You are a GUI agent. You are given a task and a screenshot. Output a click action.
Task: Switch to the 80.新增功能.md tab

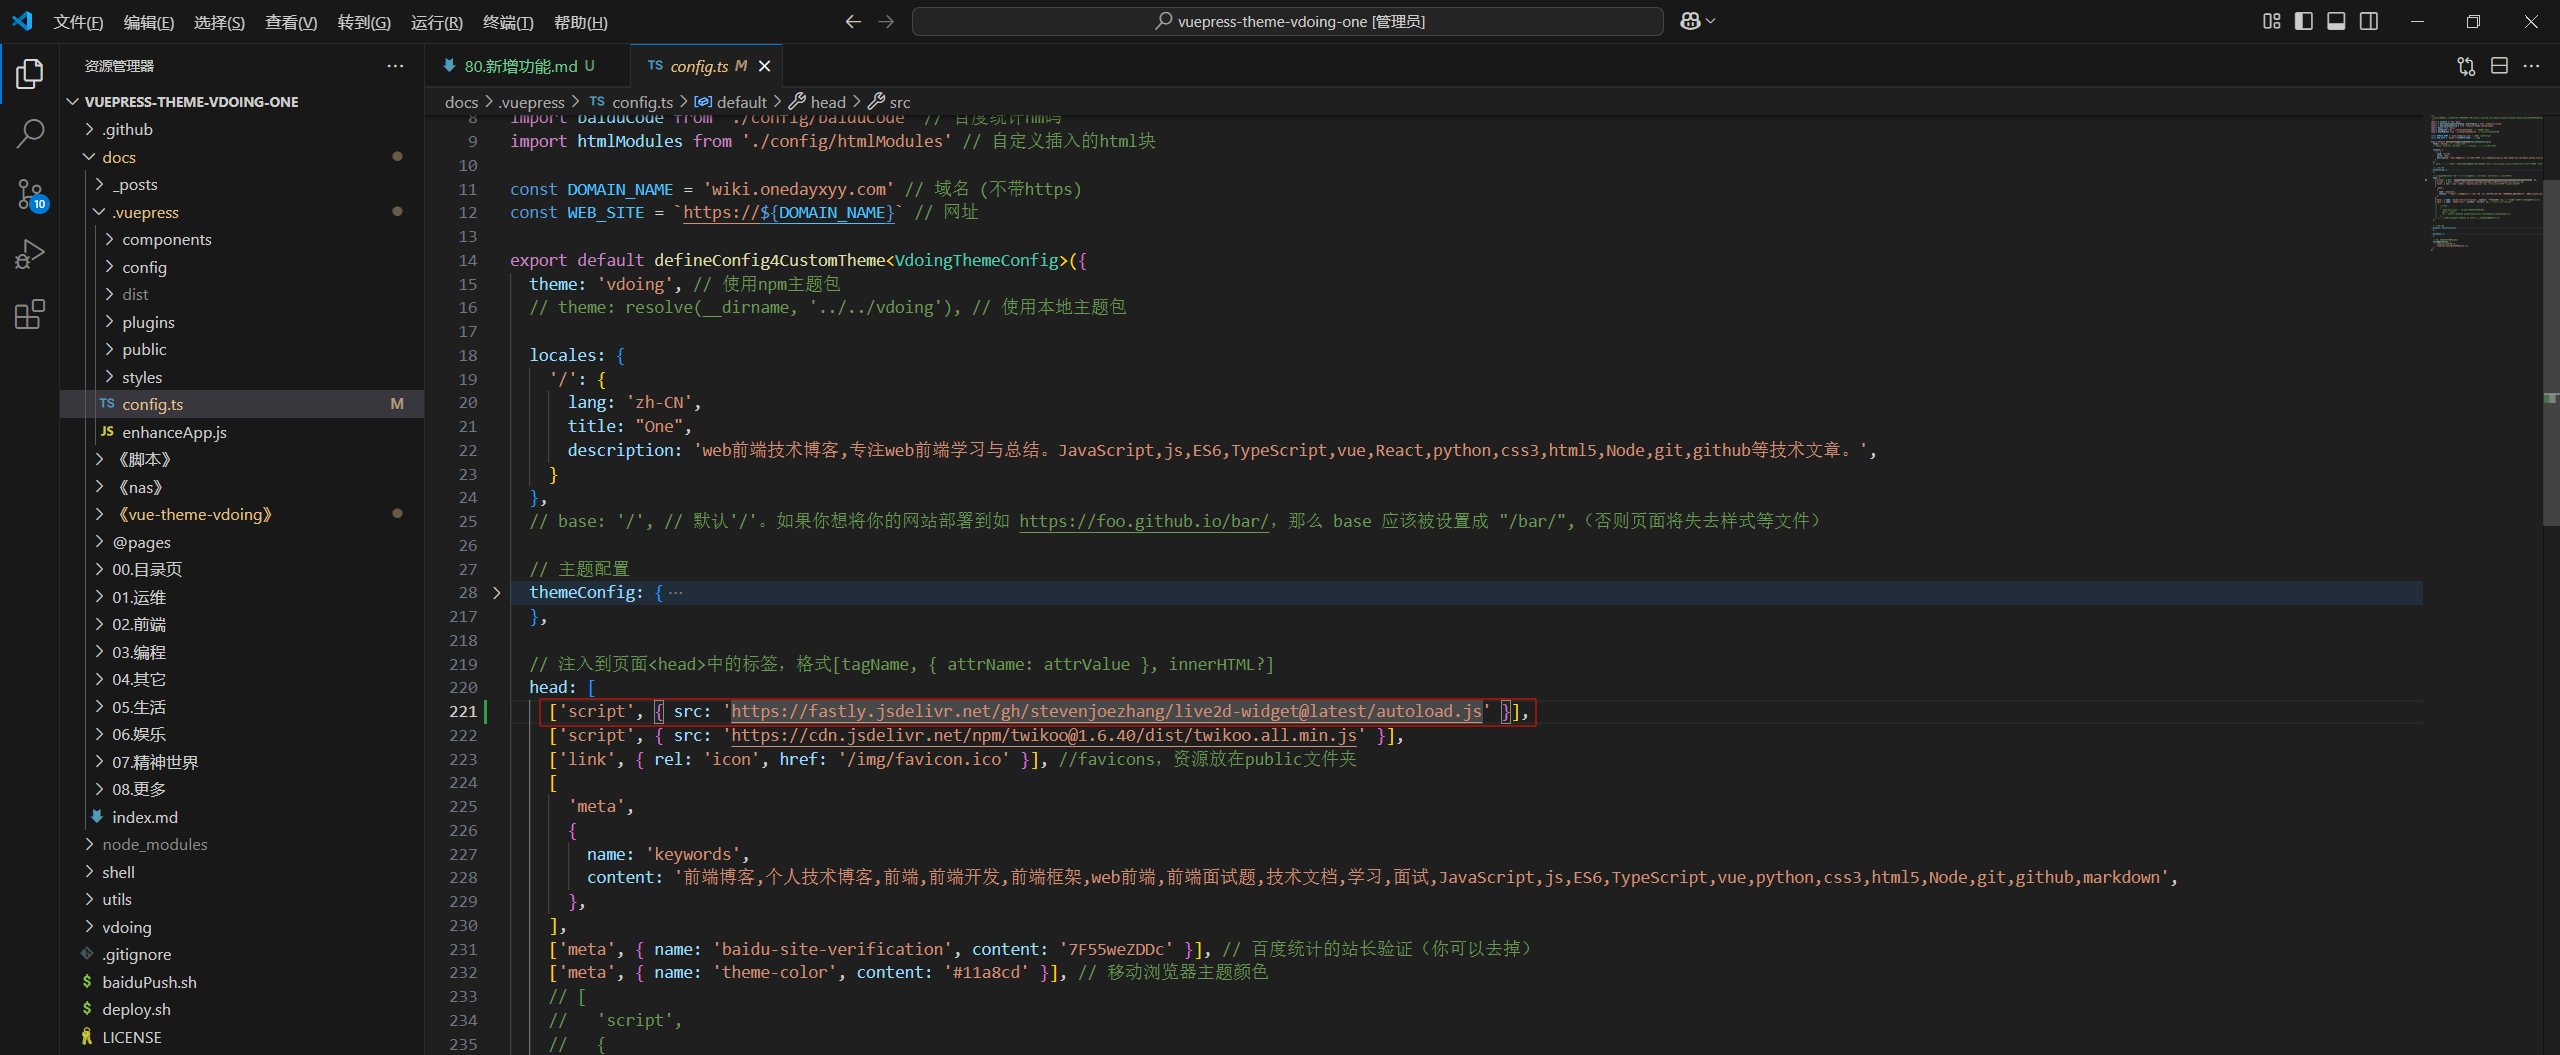(529, 66)
